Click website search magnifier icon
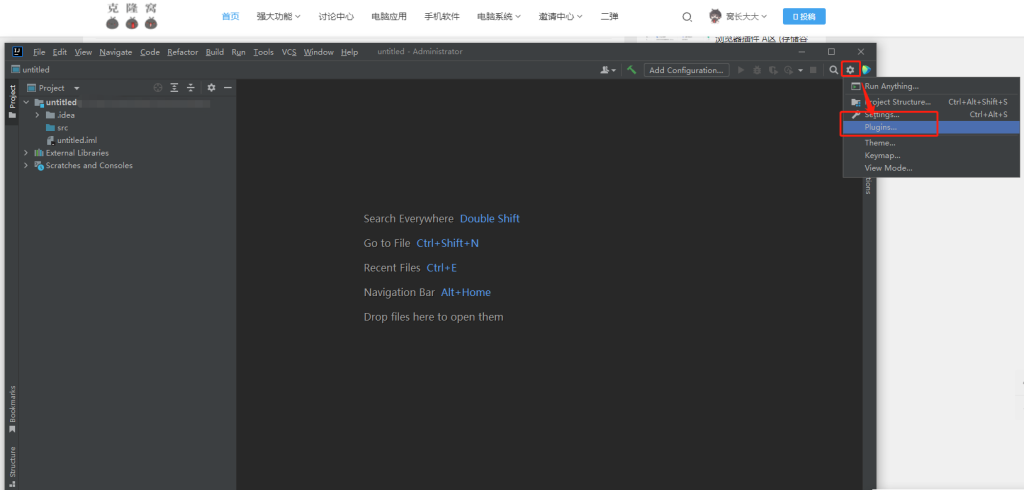This screenshot has width=1024, height=490. [687, 17]
